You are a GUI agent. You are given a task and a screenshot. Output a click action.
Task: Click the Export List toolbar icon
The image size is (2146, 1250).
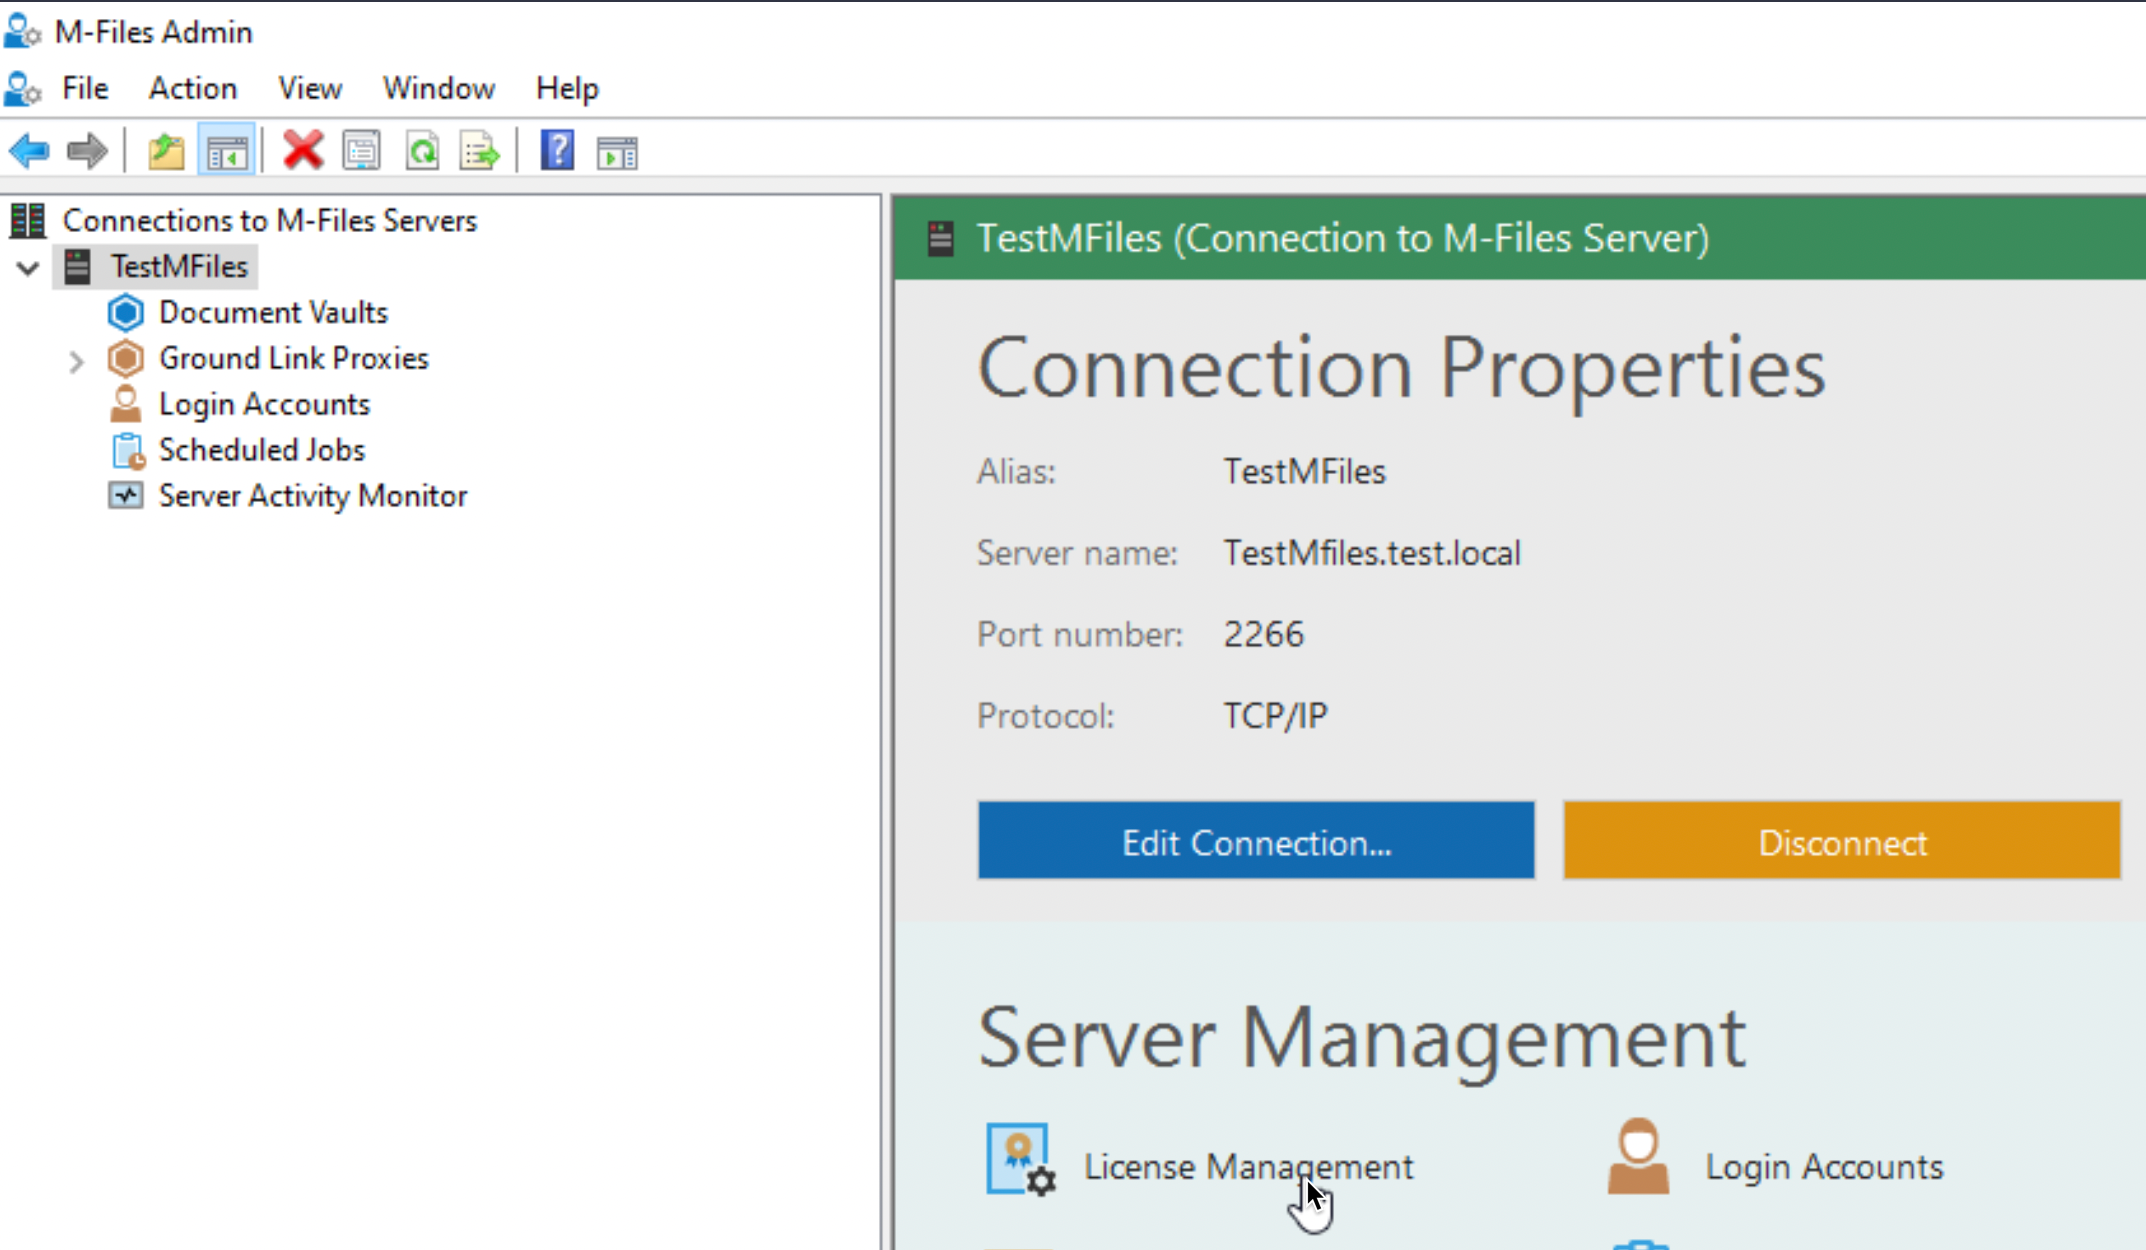[480, 152]
